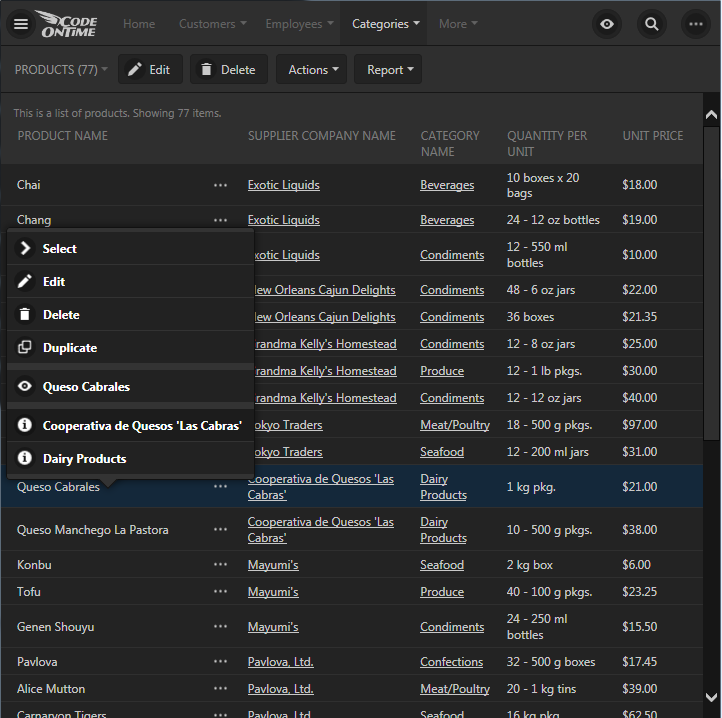Open Dairy Products info entry in context menu
The width and height of the screenshot is (722, 718).
[130, 459]
